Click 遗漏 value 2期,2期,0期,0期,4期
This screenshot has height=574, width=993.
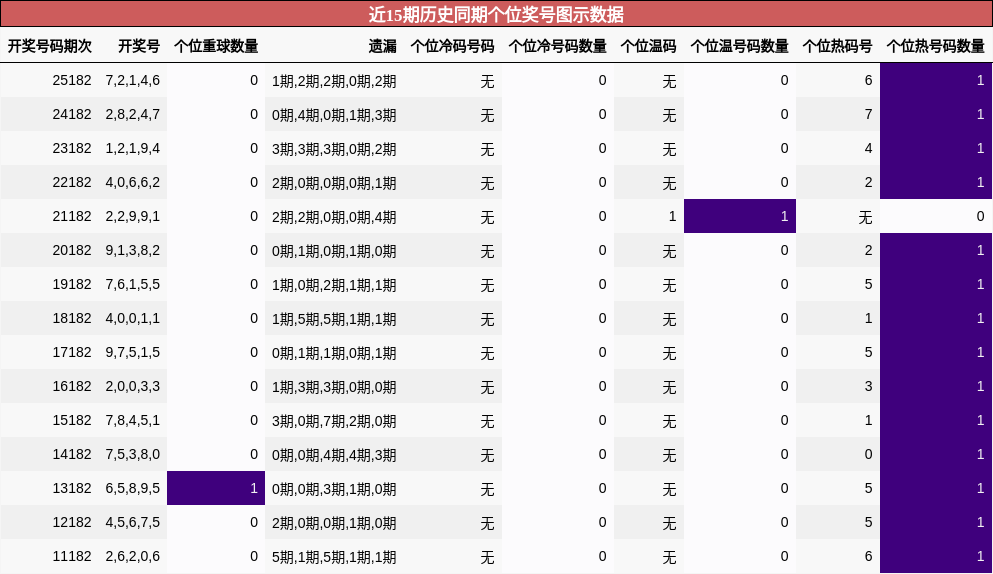point(334,217)
